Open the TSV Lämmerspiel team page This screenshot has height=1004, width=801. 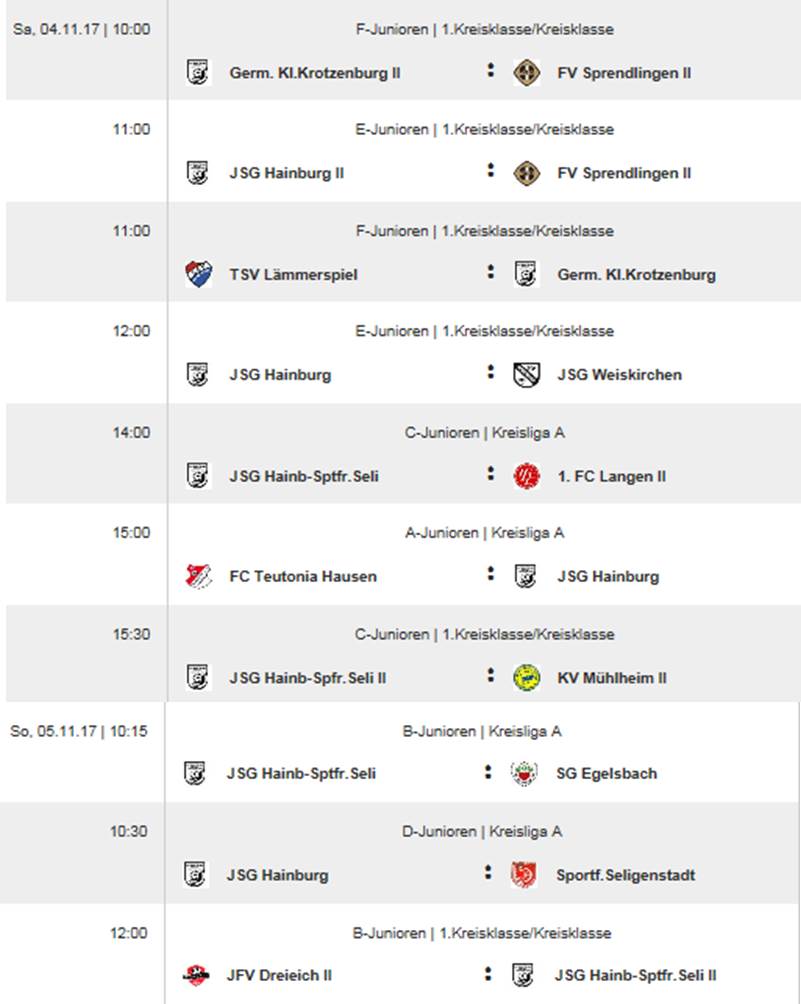(293, 275)
